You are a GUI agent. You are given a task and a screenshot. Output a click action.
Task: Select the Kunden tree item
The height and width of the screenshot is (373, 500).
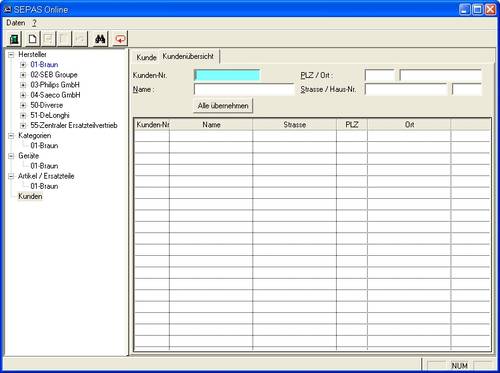[x=30, y=196]
